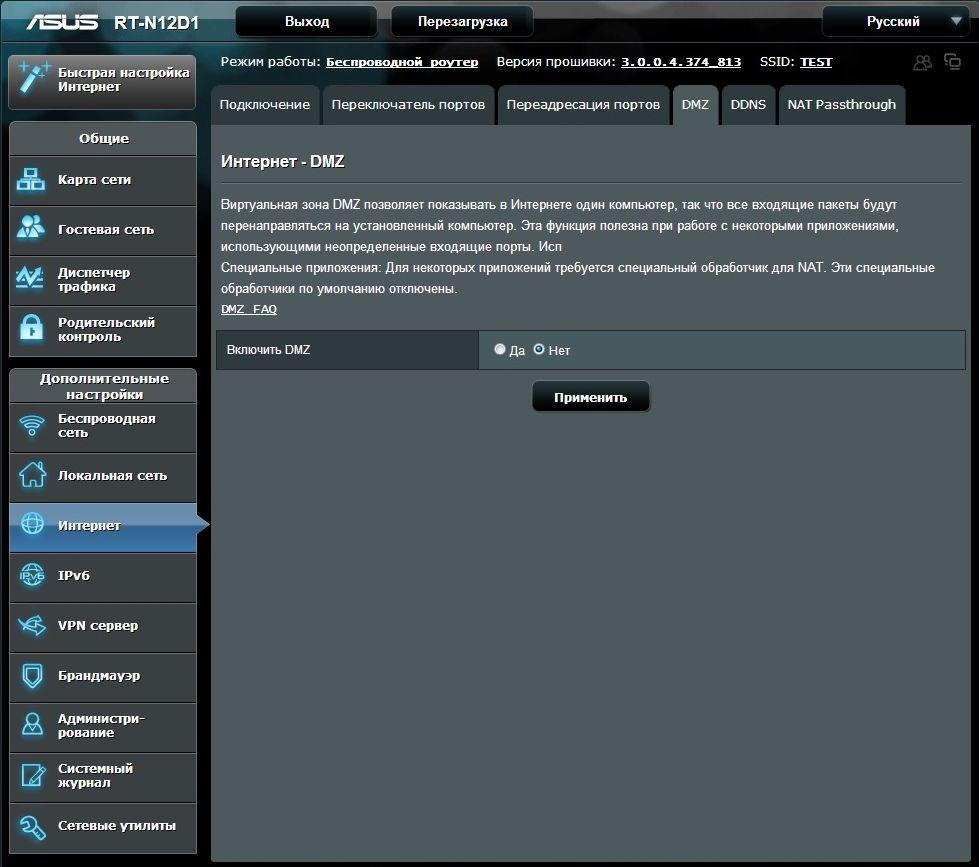Image resolution: width=979 pixels, height=867 pixels.
Task: Open the DMZ_FAQ link
Action: click(x=249, y=310)
